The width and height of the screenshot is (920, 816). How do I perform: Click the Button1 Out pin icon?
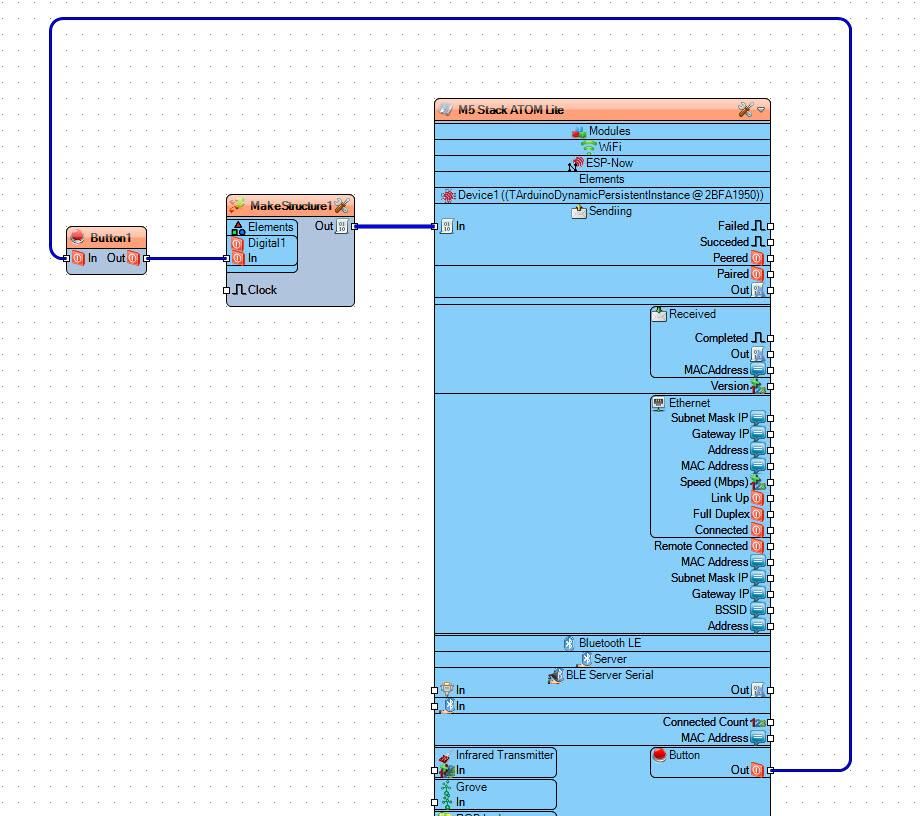(133, 258)
